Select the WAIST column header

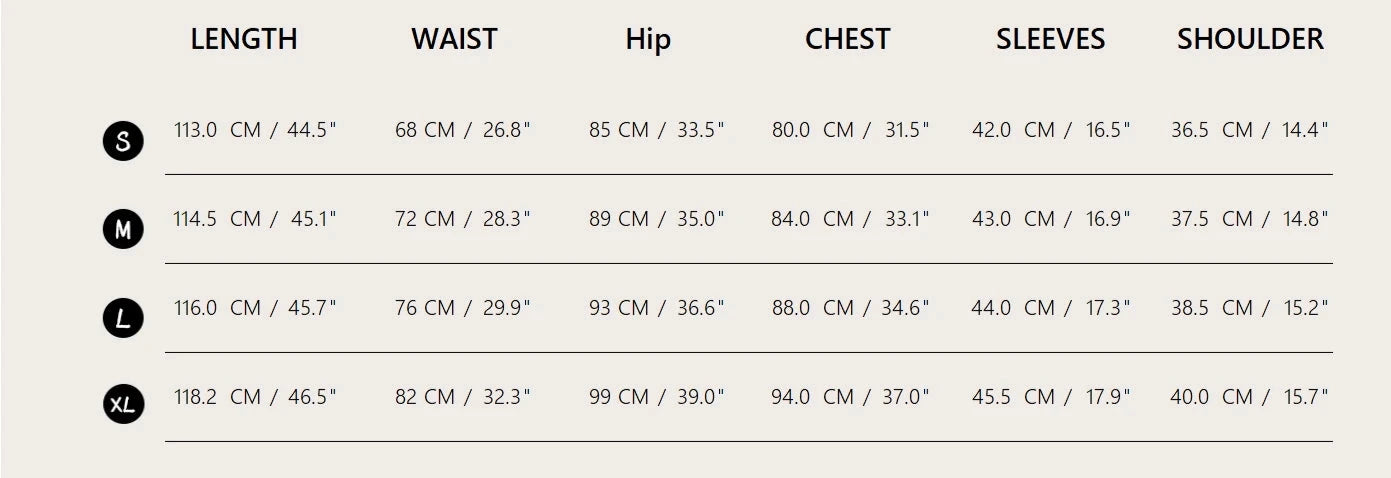454,39
